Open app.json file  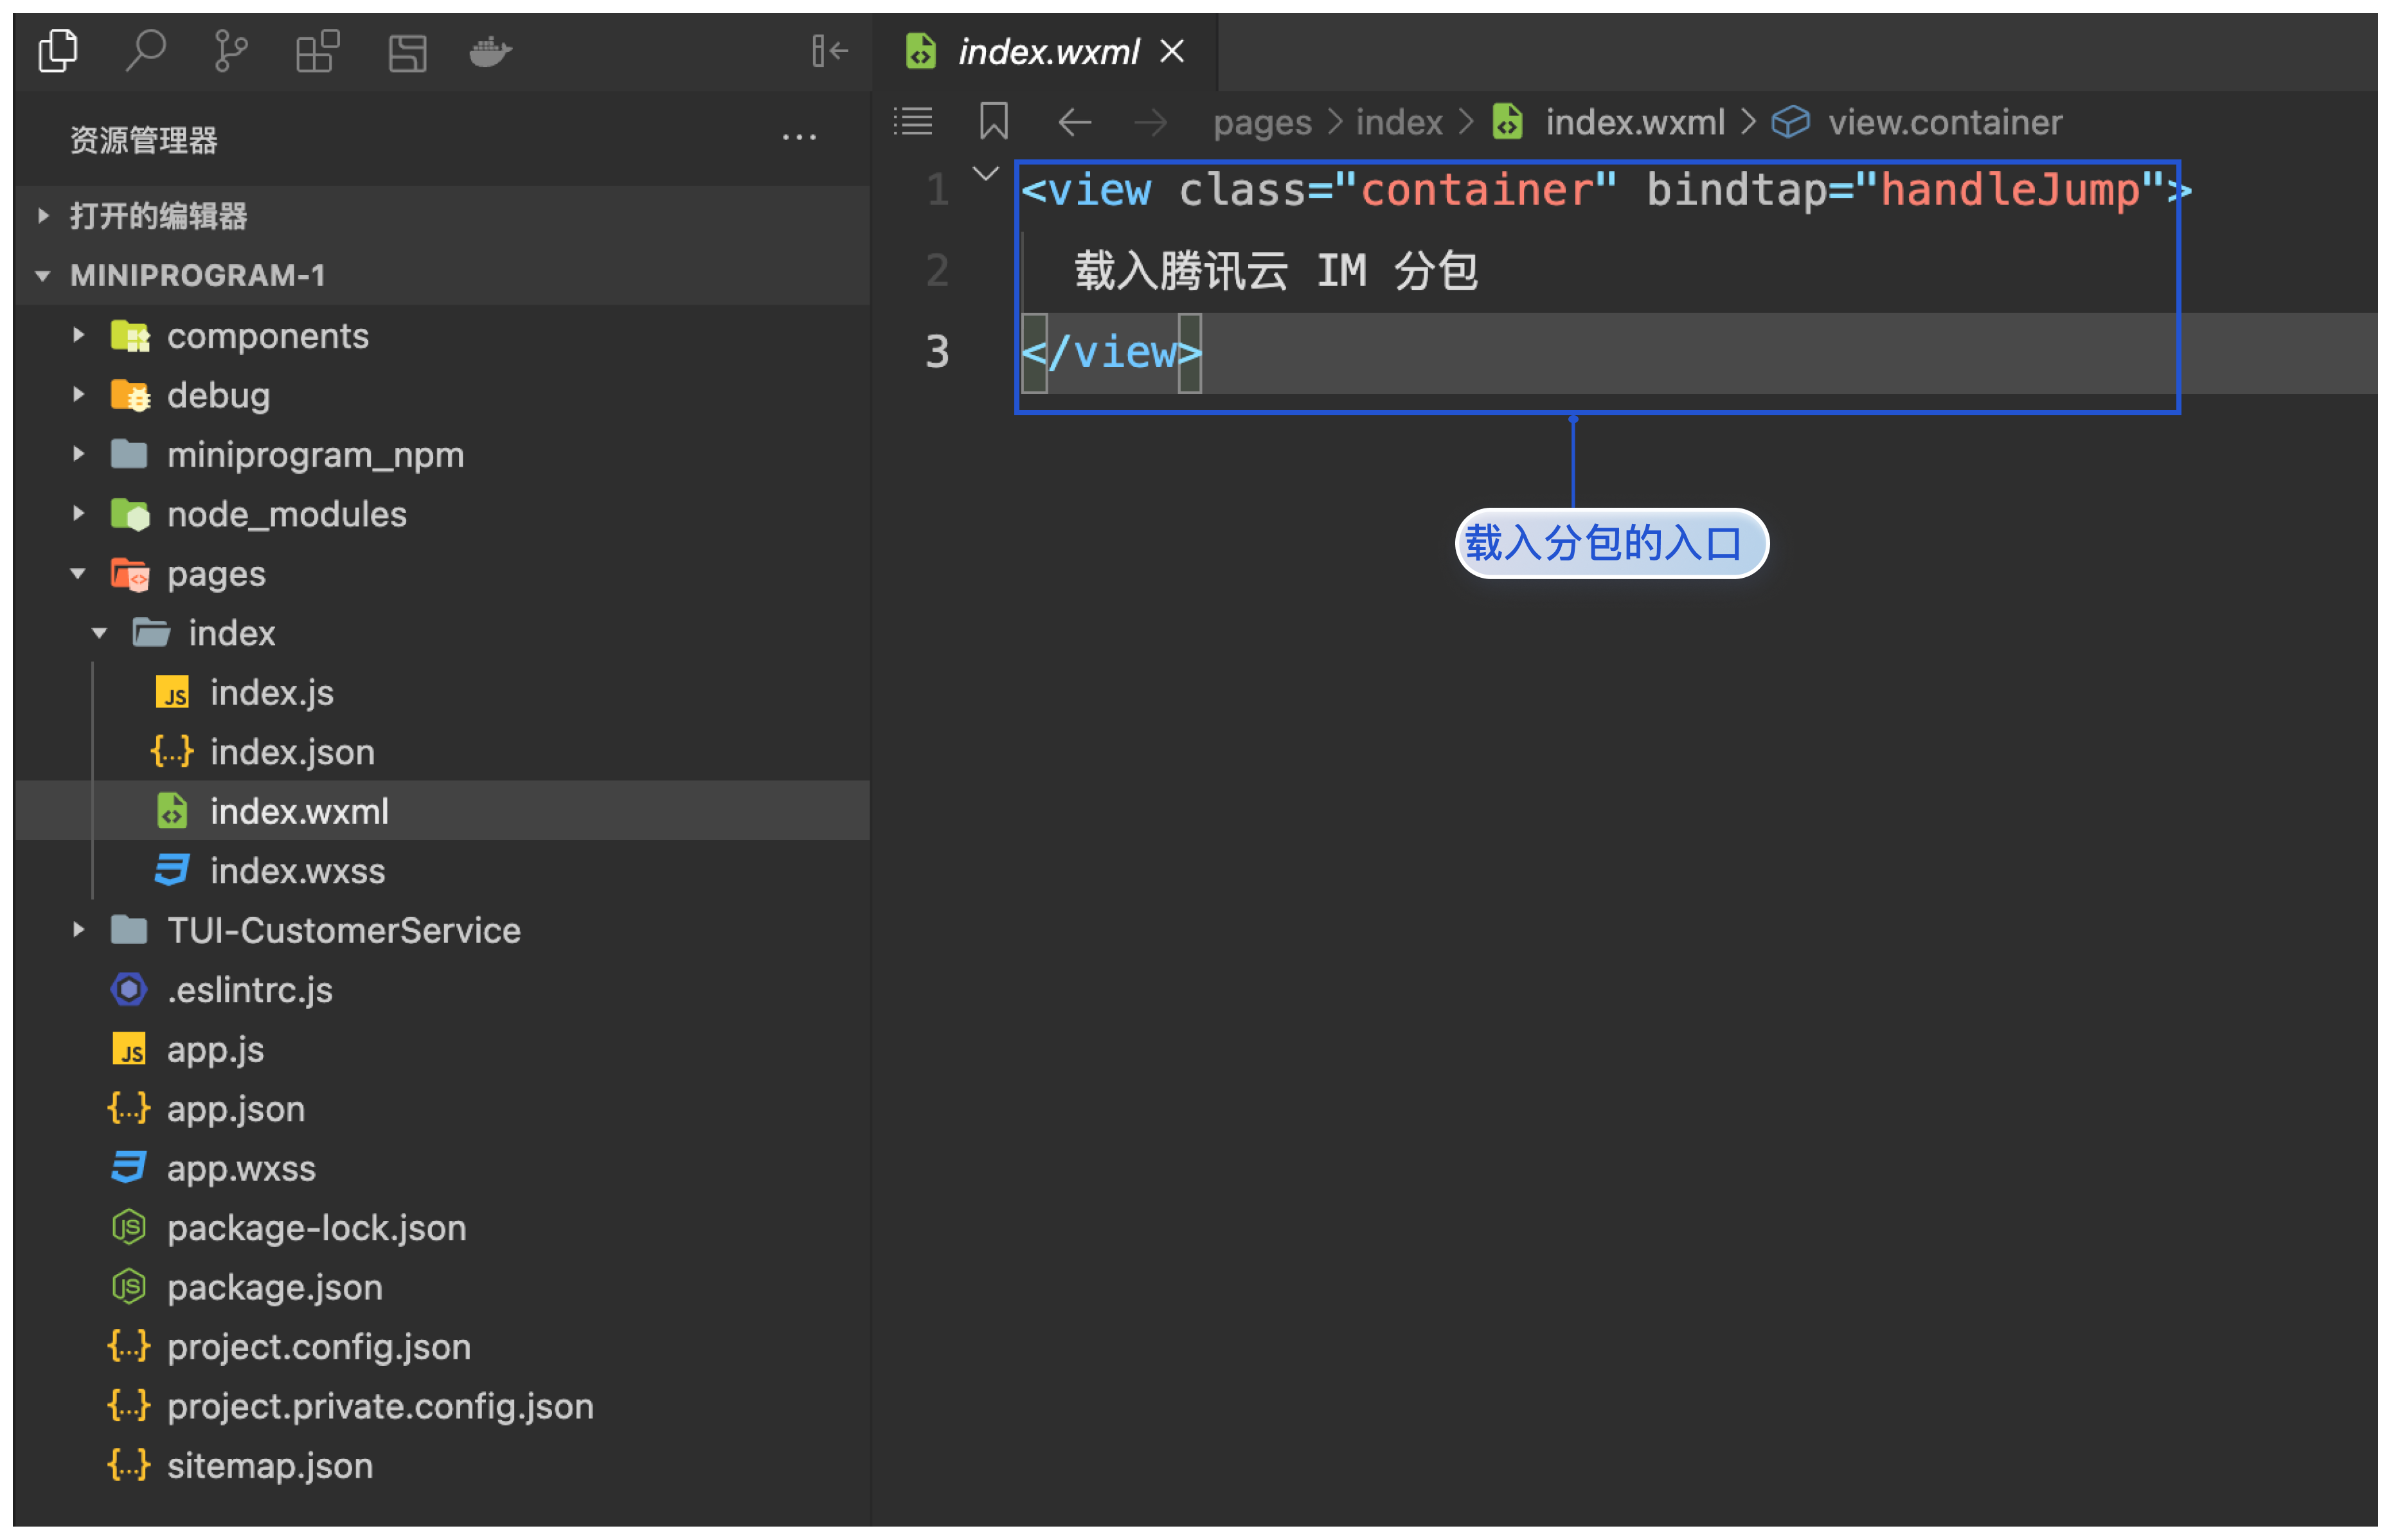coord(442,1109)
